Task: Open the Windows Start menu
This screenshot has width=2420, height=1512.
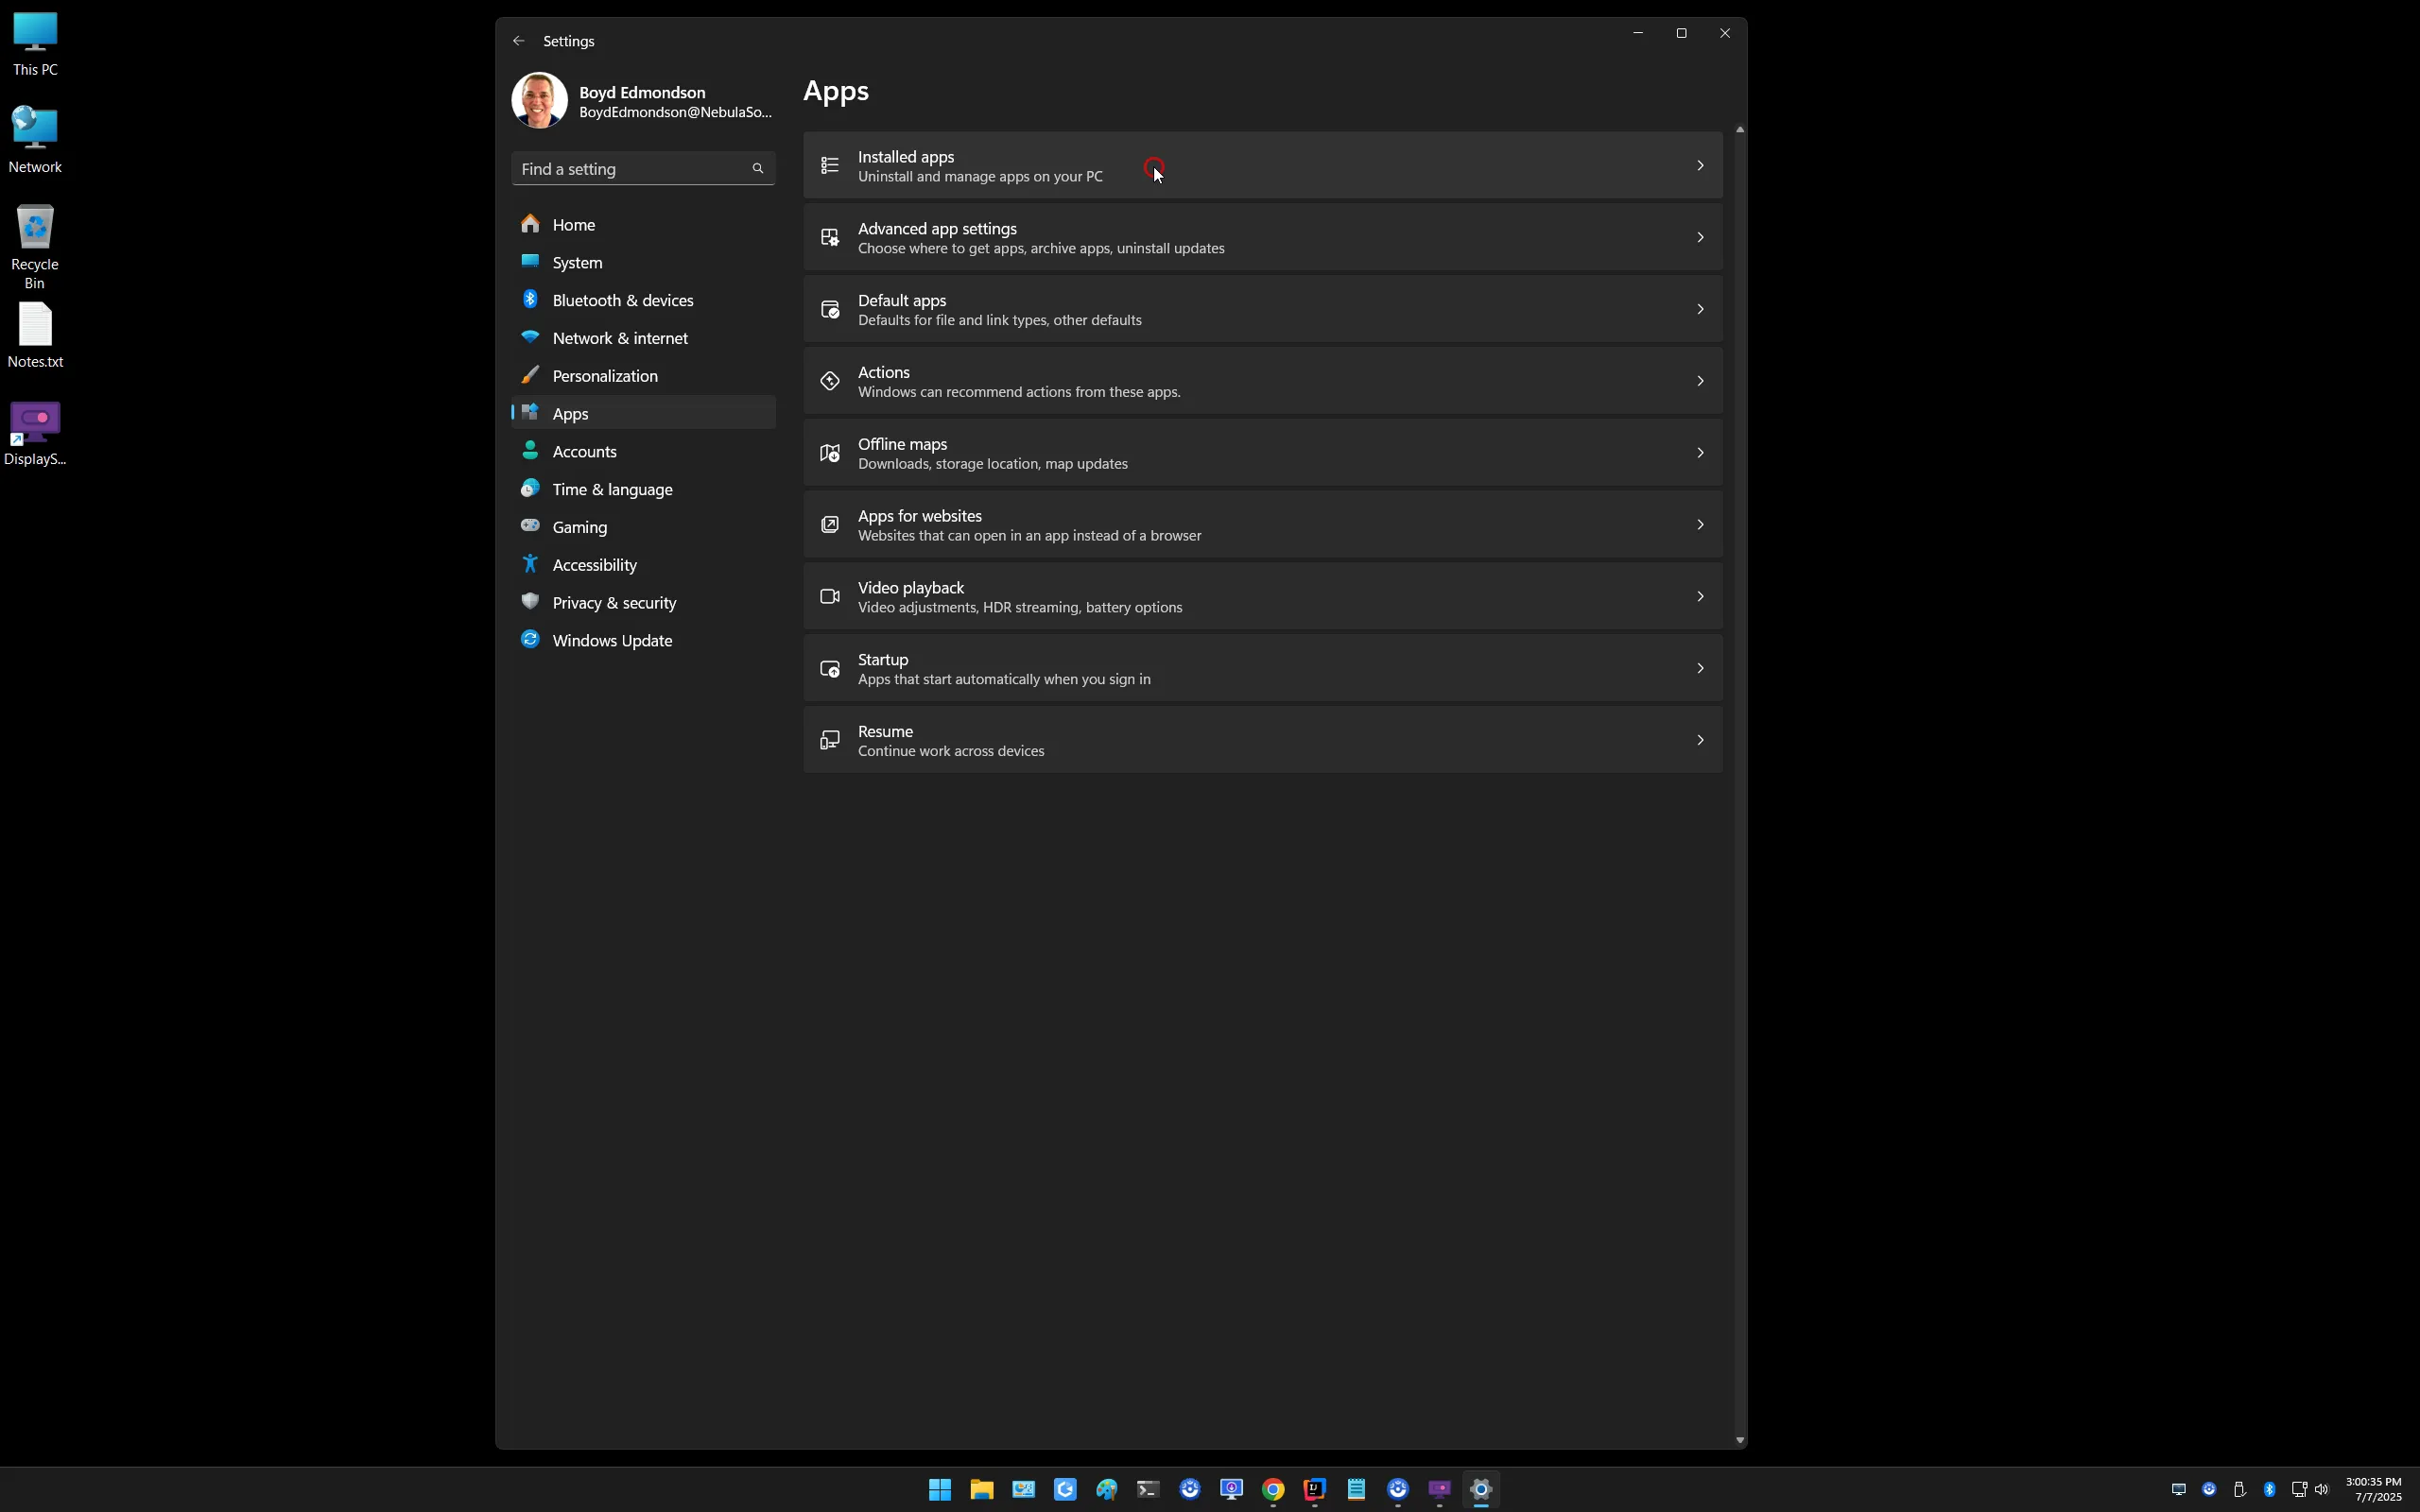Action: 940,1489
